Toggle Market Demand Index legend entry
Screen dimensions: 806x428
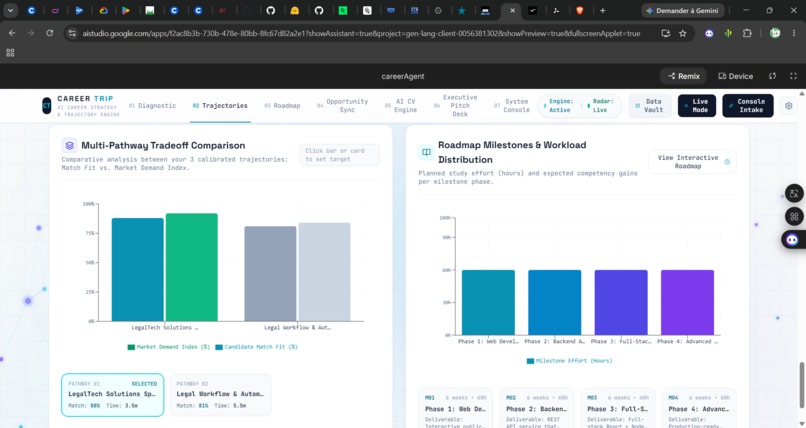coord(169,347)
